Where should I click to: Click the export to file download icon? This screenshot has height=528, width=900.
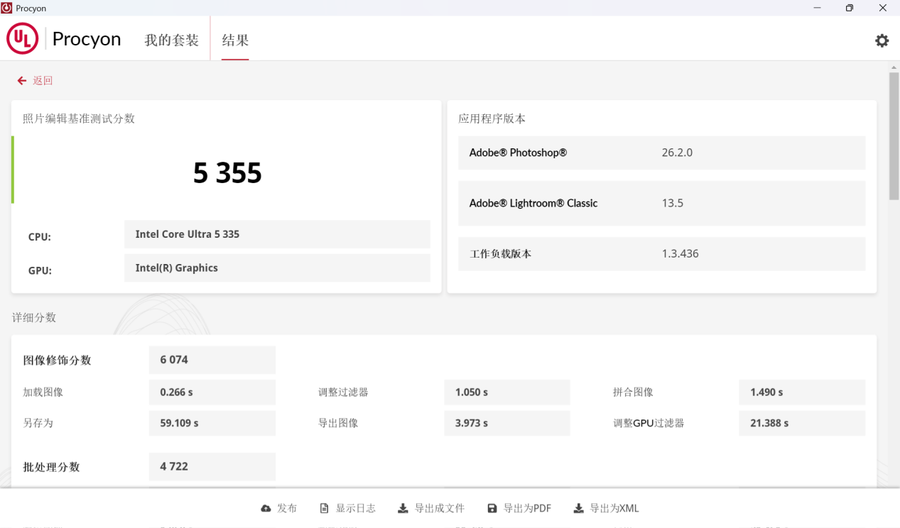point(403,508)
